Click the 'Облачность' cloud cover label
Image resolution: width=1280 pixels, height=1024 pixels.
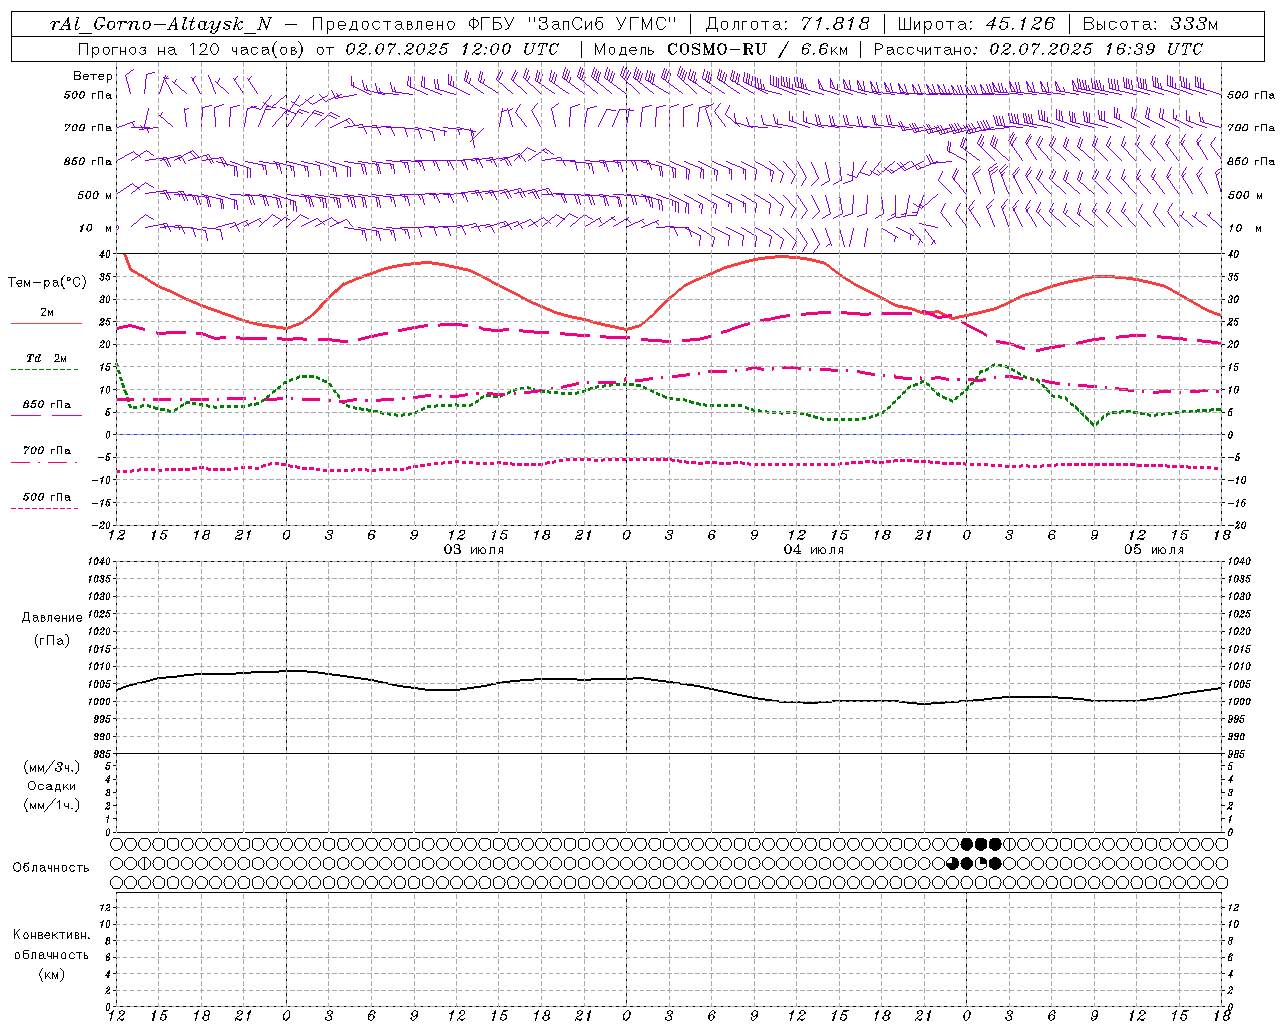51,868
